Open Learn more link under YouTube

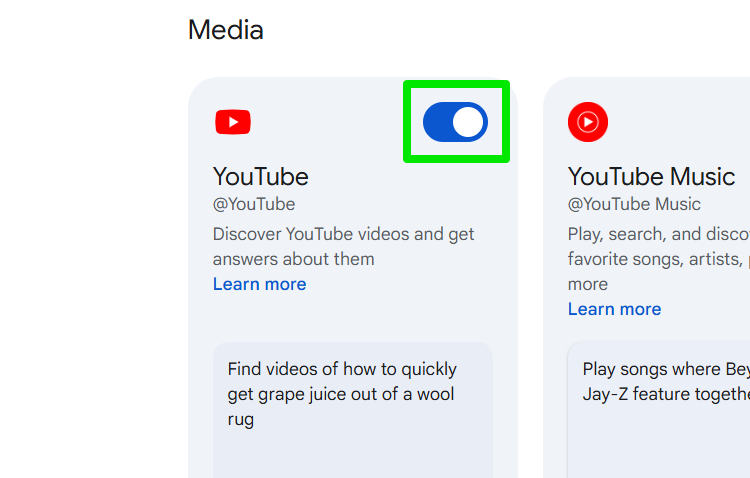[259, 284]
